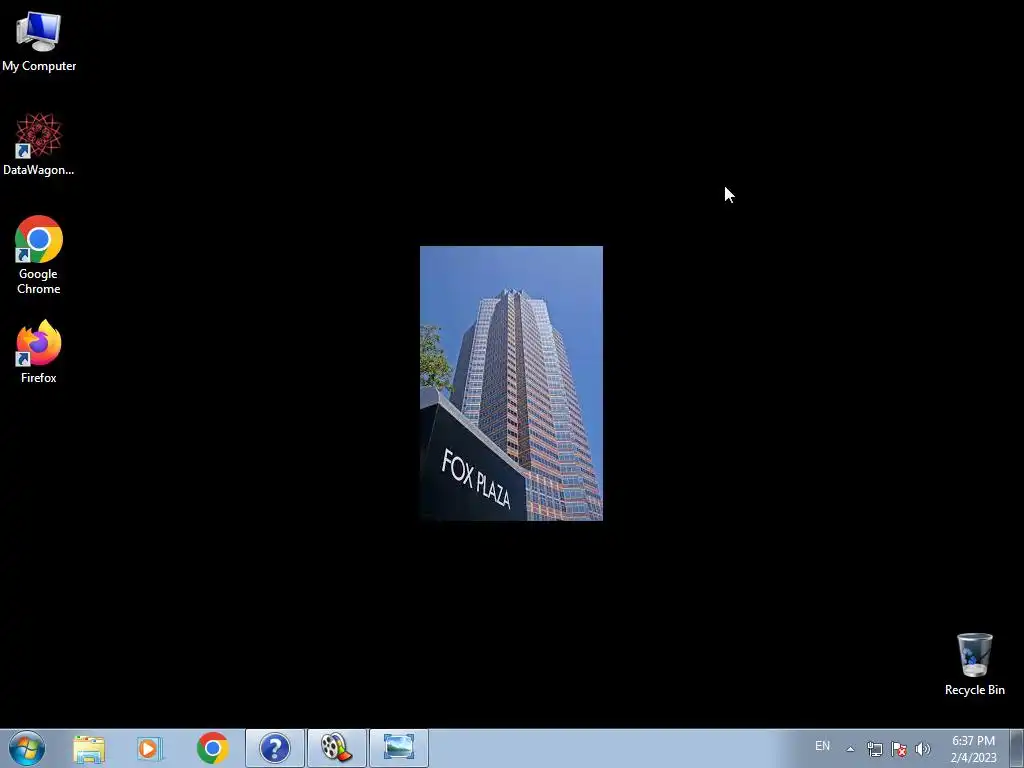
Task: Select the Recycle Bin icon
Action: [x=974, y=664]
